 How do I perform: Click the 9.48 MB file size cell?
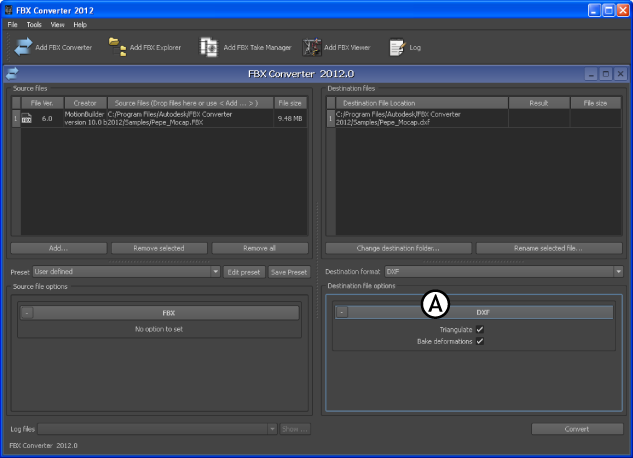290,118
